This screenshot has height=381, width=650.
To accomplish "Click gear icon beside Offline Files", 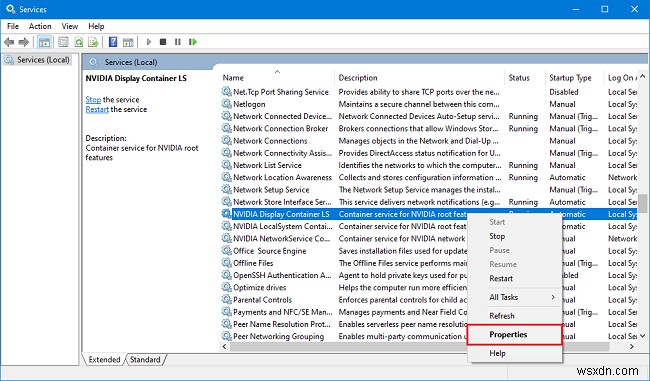I will click(x=226, y=263).
